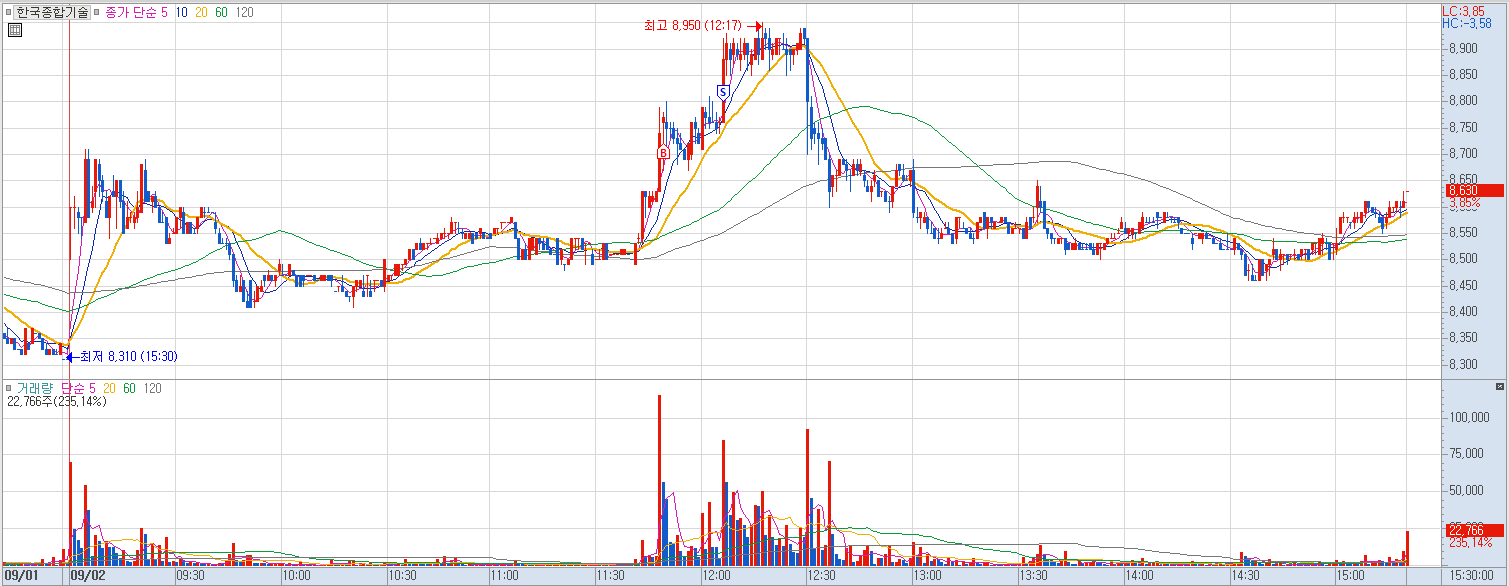Image resolution: width=1509 pixels, height=586 pixels.
Task: Click the 13:00 time axis label
Action: [x=928, y=576]
